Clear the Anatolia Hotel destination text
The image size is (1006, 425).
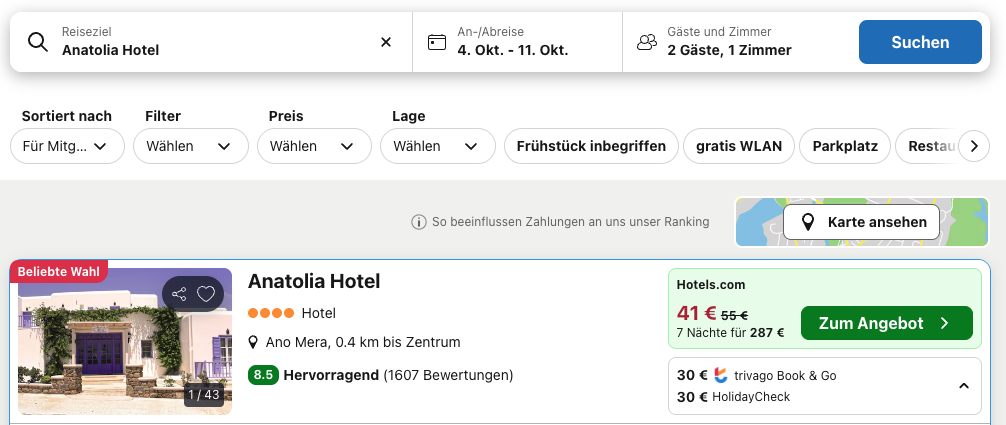386,42
